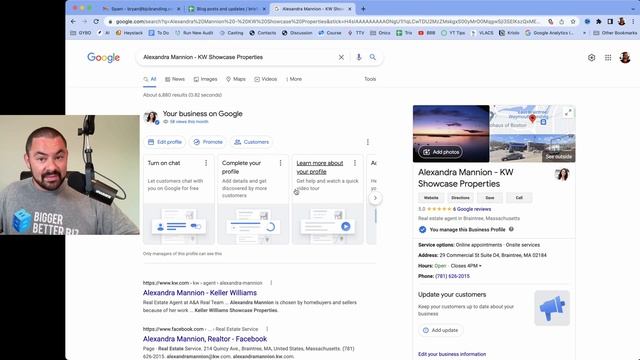Open more options for kw.com result

tap(271, 283)
